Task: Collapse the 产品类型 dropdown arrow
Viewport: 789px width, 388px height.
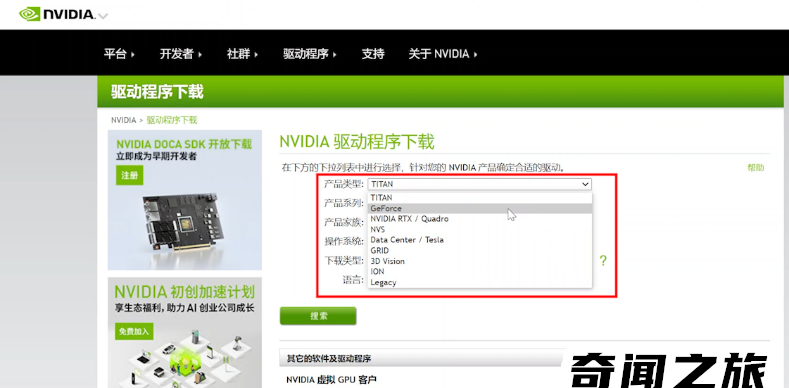Action: coord(585,184)
